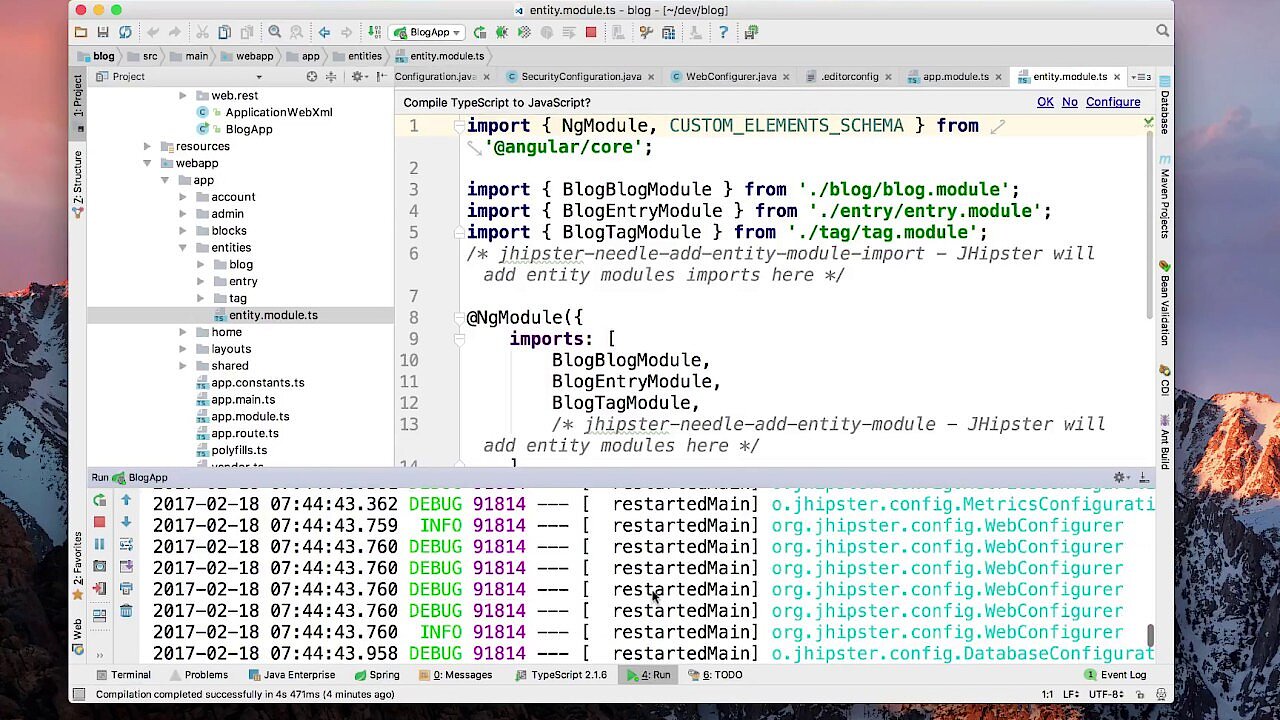The height and width of the screenshot is (720, 1280).
Task: Toggle soft-wrap in the Run console
Action: click(126, 544)
